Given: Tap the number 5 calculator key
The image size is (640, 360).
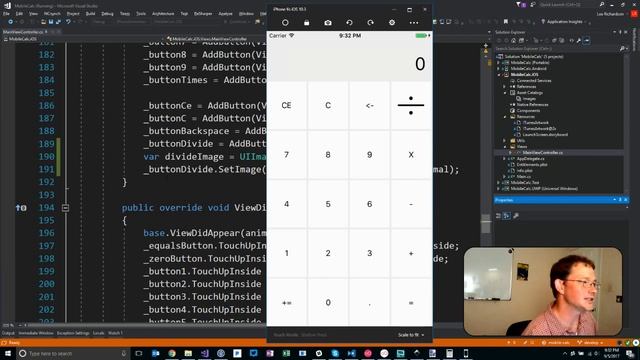Looking at the screenshot, I should click(328, 204).
